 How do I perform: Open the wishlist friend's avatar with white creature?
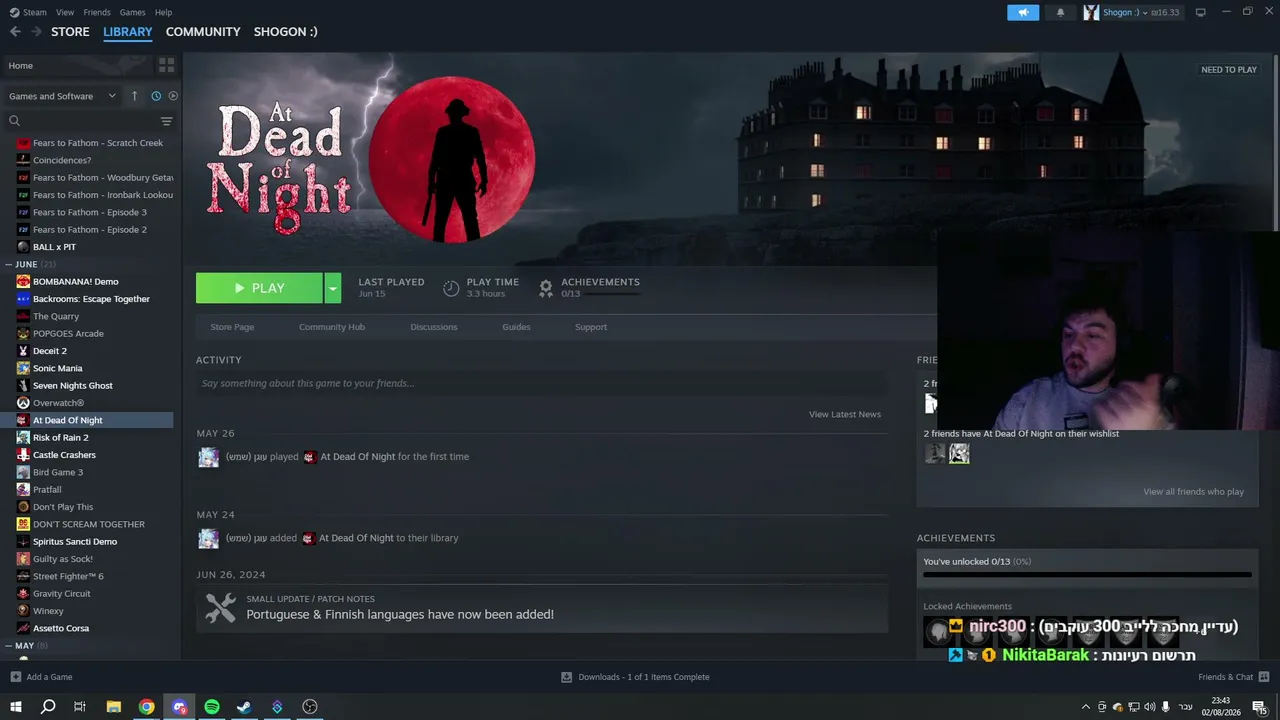[x=959, y=454]
